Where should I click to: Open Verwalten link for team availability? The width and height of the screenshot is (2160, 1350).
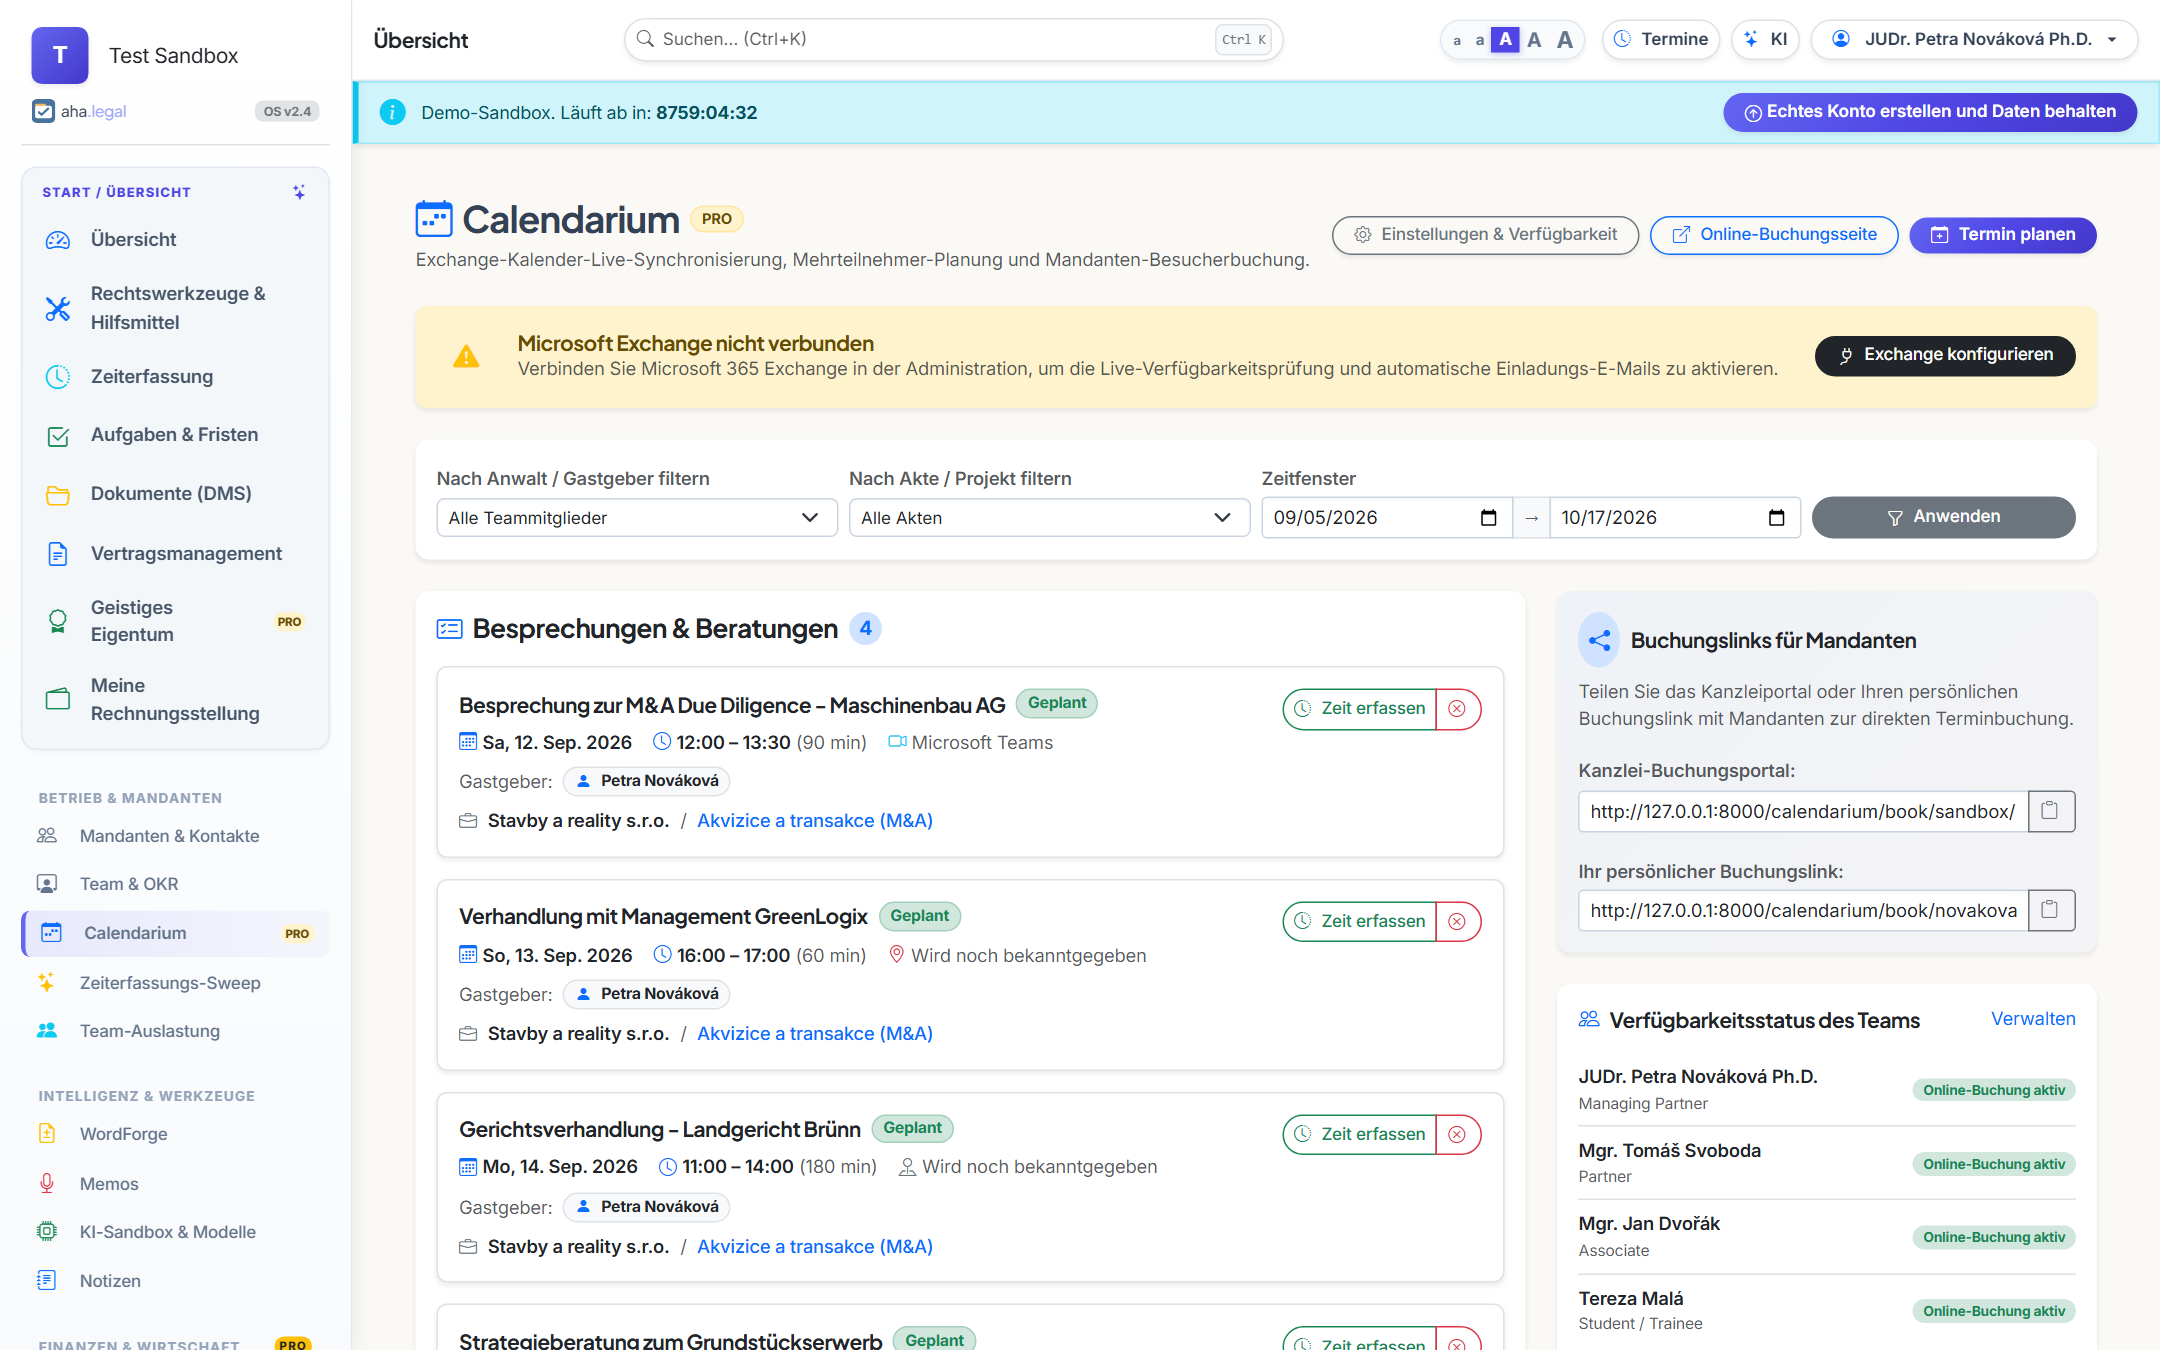(x=2033, y=1019)
